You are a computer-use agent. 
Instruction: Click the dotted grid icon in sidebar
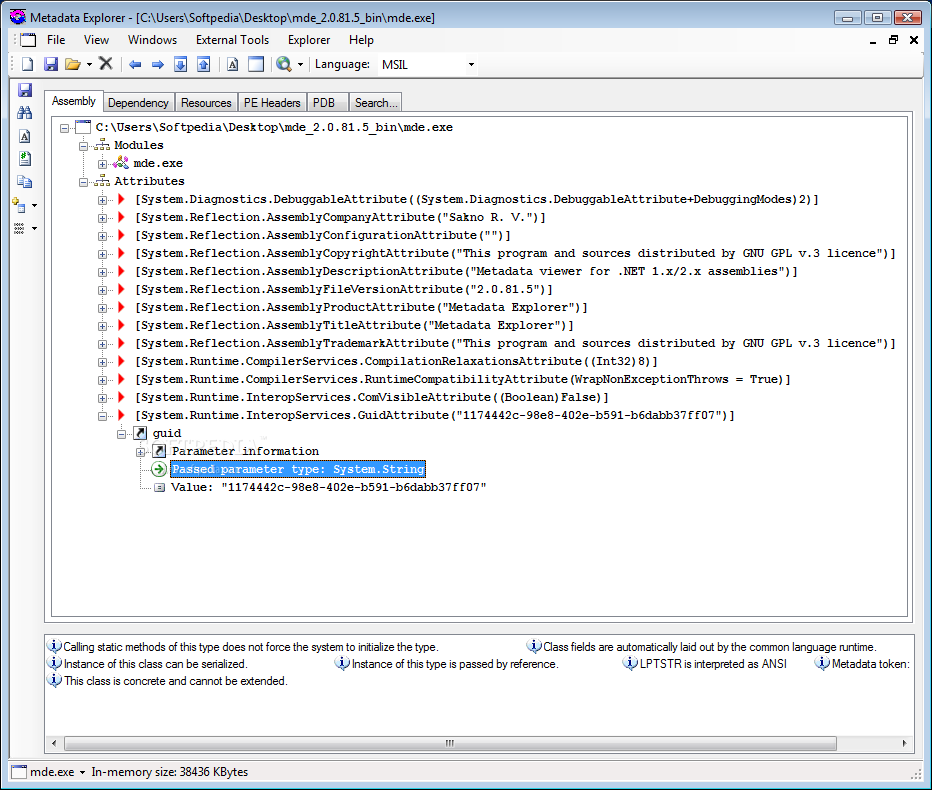coord(19,228)
